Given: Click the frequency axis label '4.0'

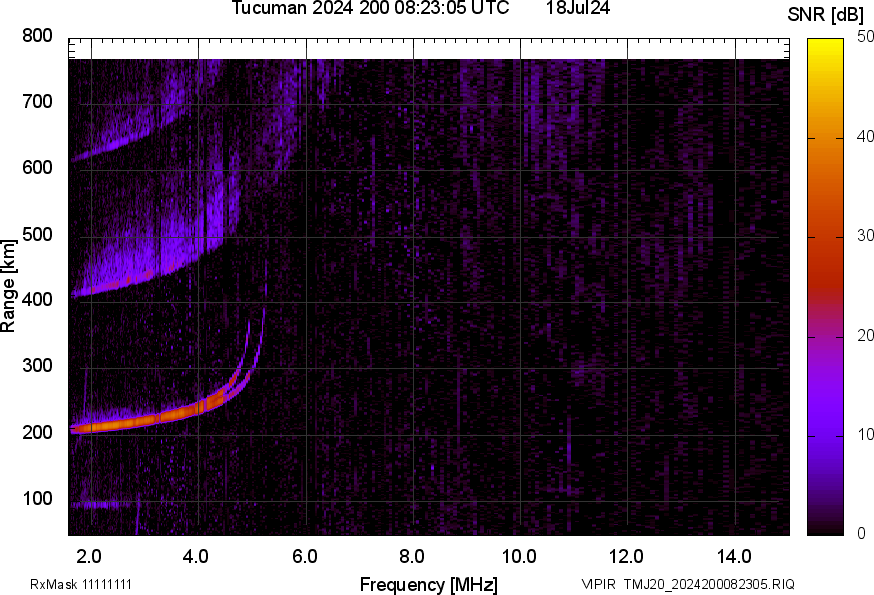Looking at the screenshot, I should 196,556.
